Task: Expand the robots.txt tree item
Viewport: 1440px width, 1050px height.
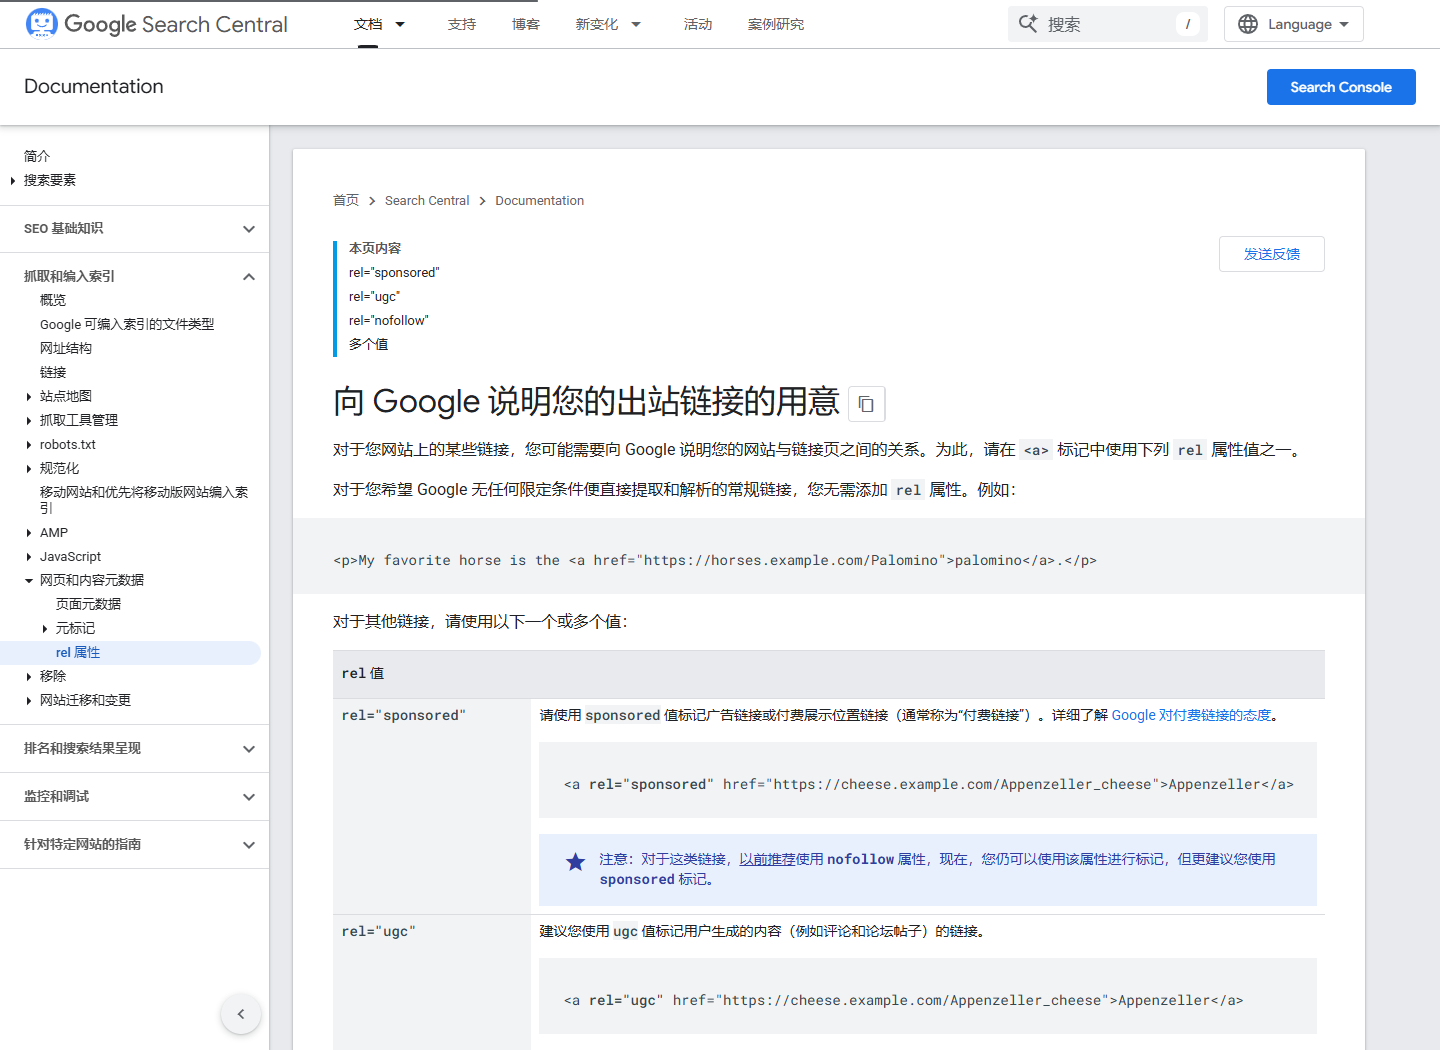Action: [29, 445]
